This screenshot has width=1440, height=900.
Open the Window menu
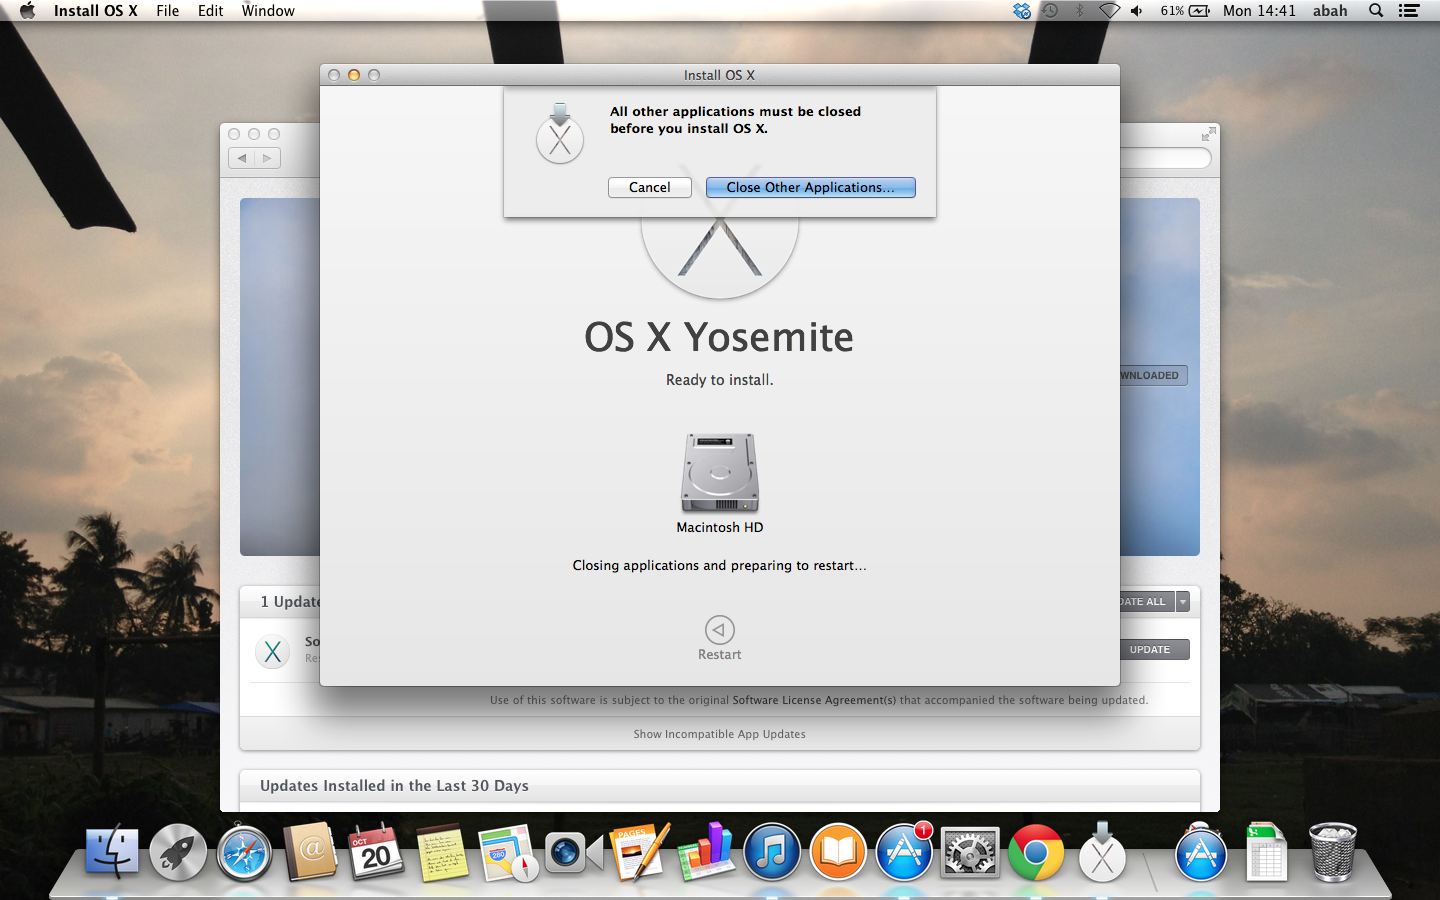coord(268,11)
